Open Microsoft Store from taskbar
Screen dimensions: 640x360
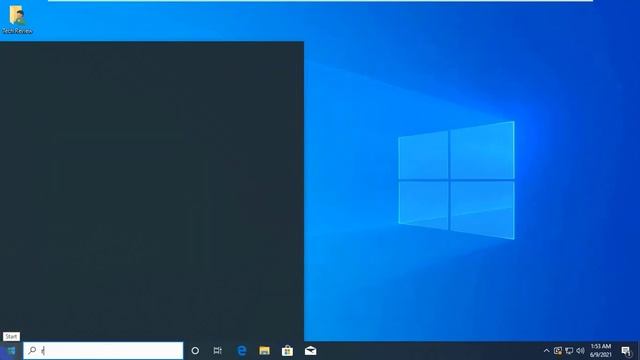(x=287, y=351)
